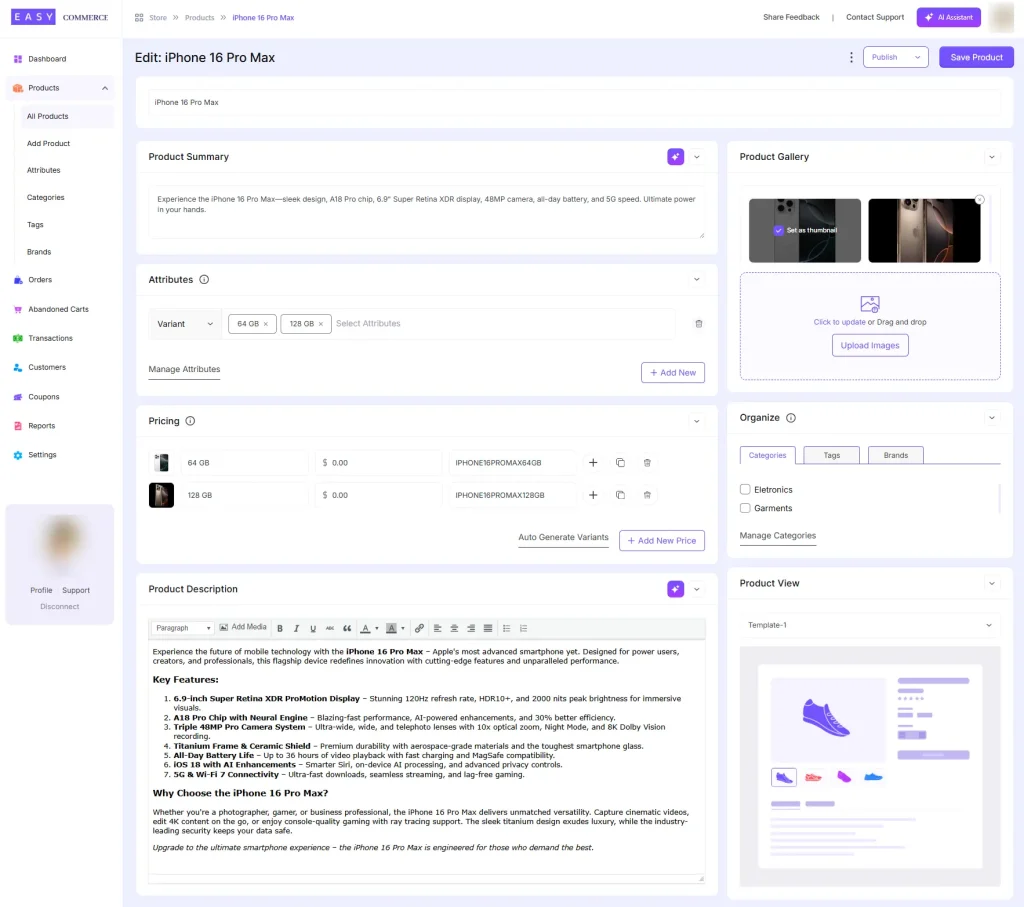Open the Customers section
The image size is (1024, 907).
(46, 367)
